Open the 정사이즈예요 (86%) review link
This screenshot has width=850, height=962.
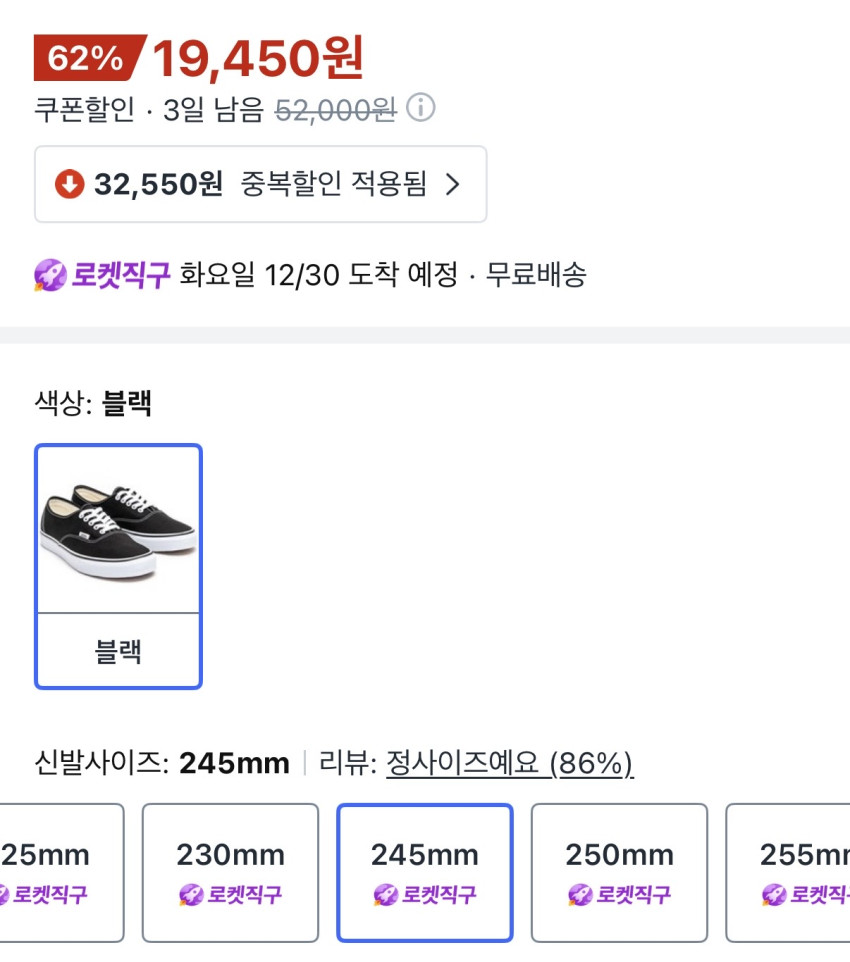[x=509, y=764]
